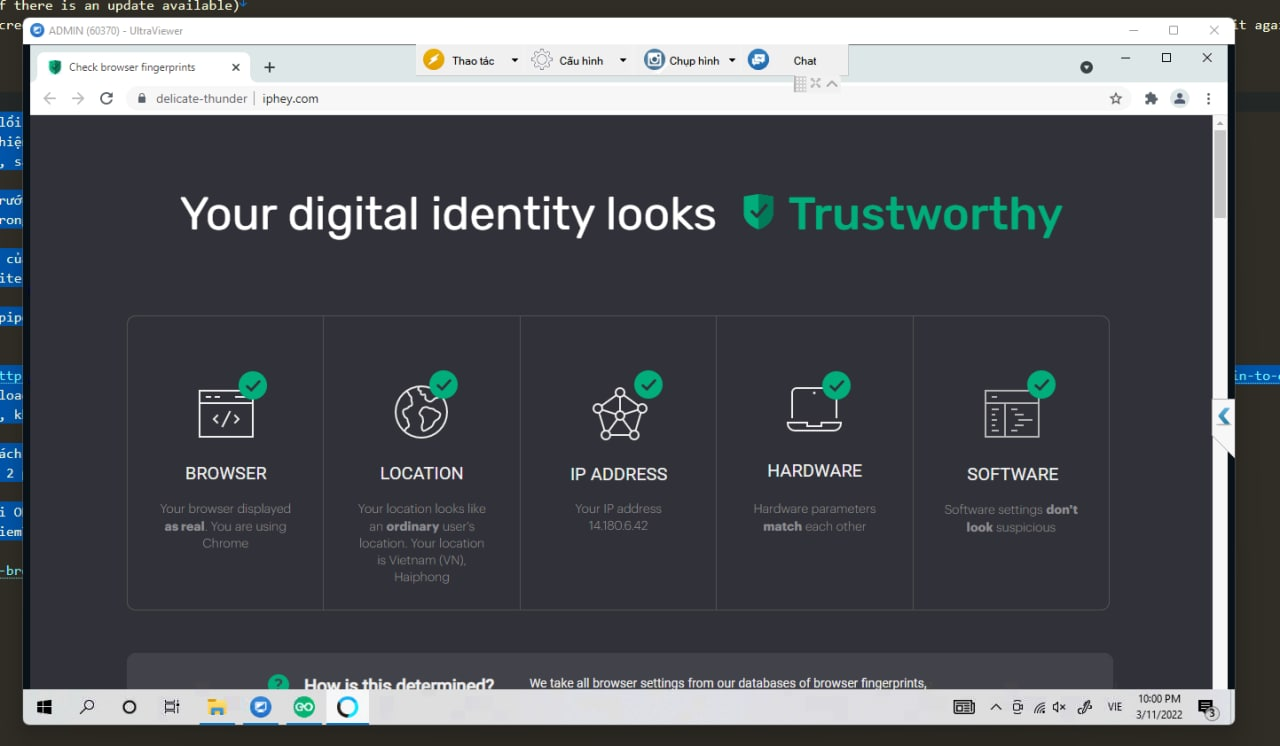Show hidden tray icons chevron
1280x746 pixels.
click(x=996, y=707)
